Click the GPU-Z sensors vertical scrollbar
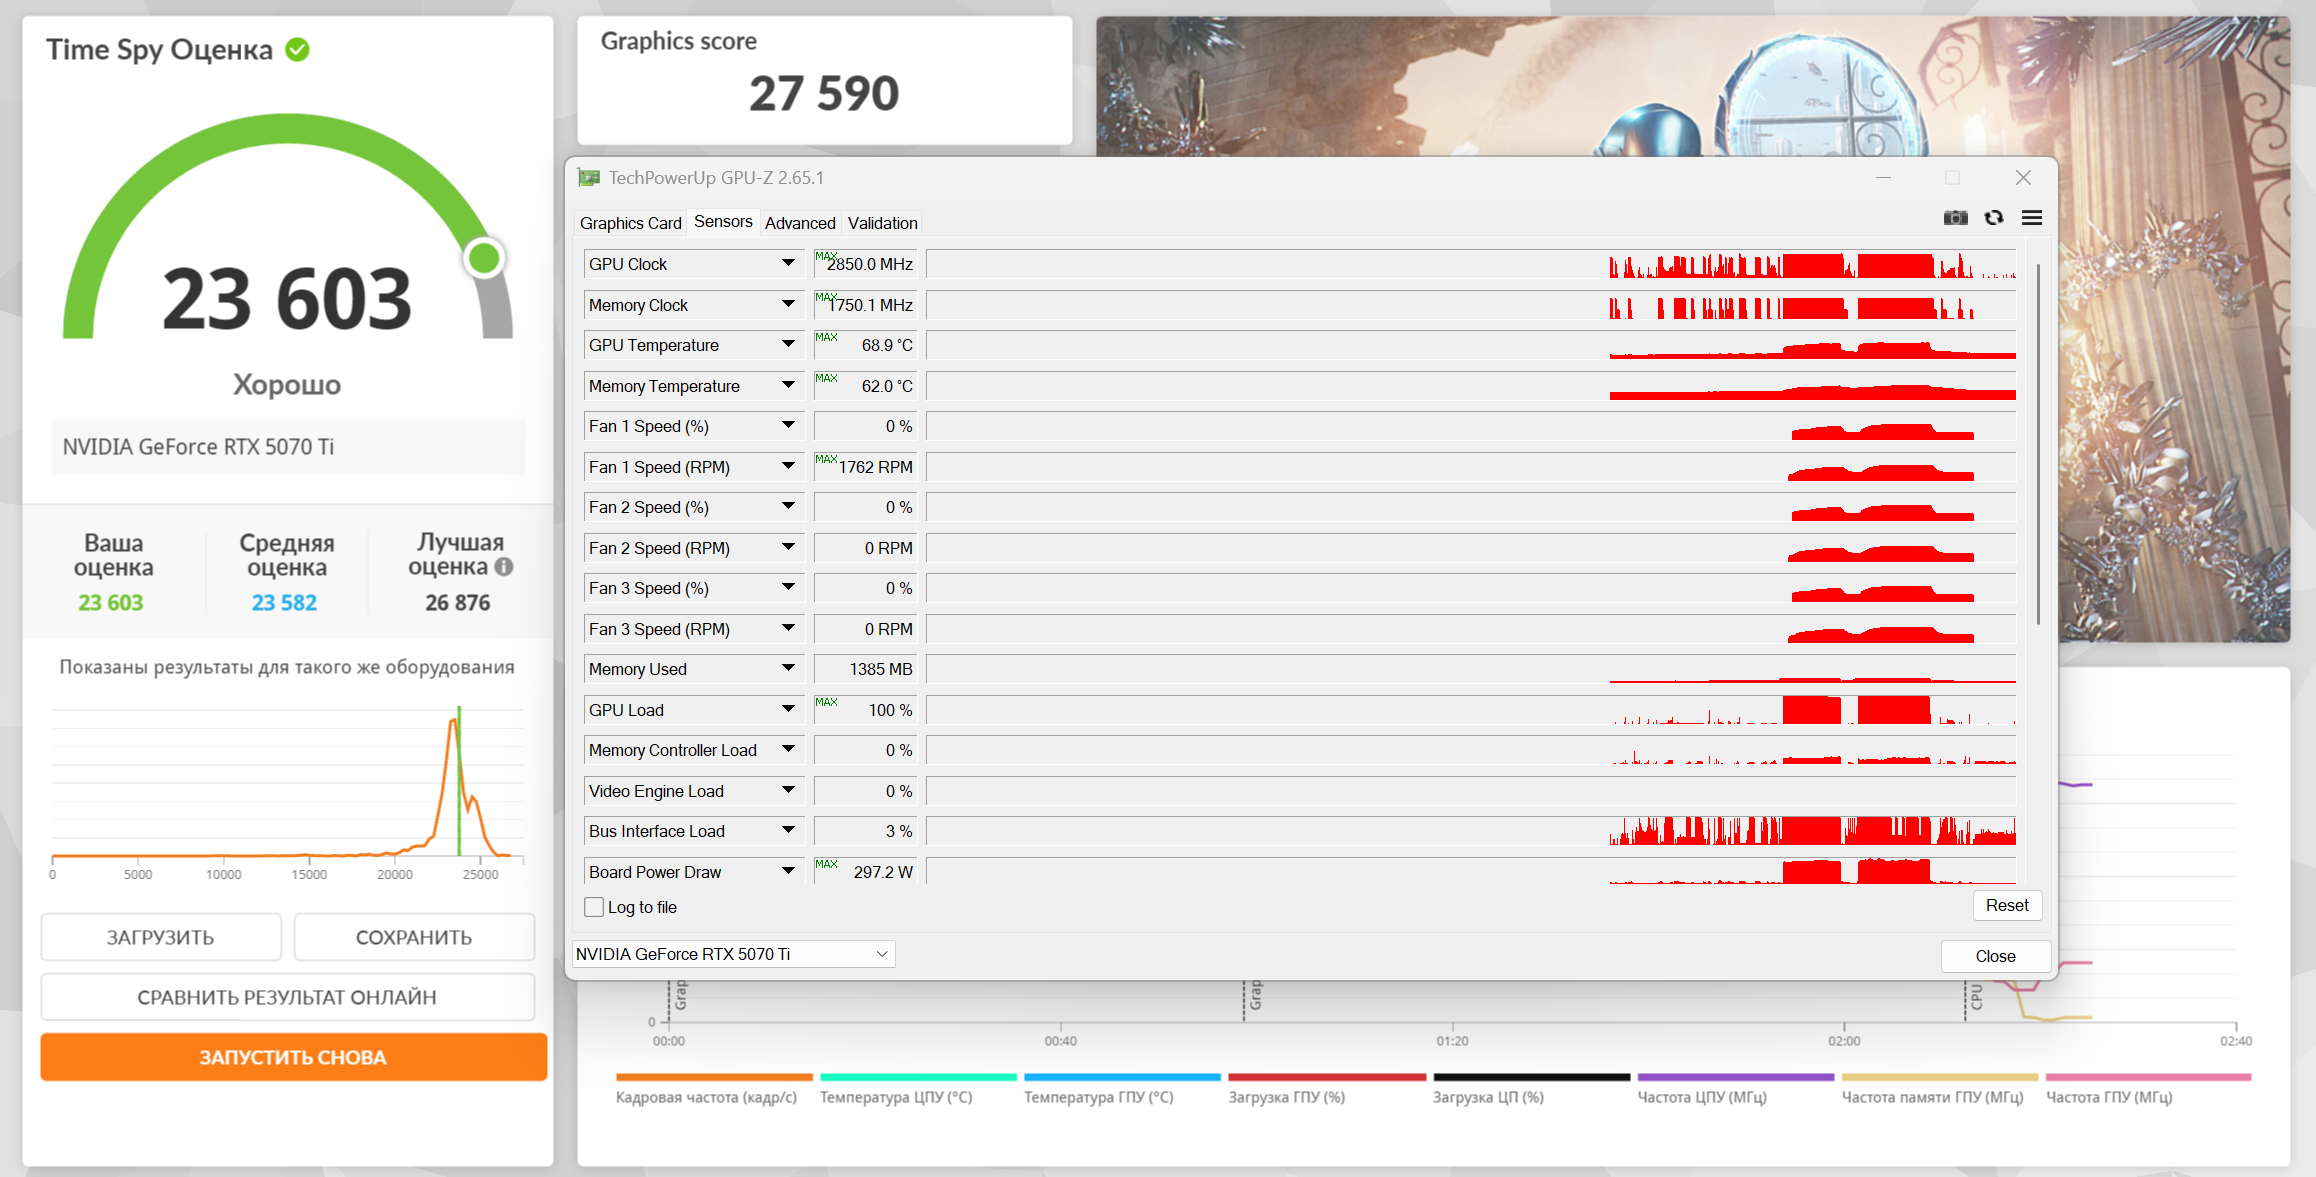The width and height of the screenshot is (2316, 1177). [x=2038, y=445]
